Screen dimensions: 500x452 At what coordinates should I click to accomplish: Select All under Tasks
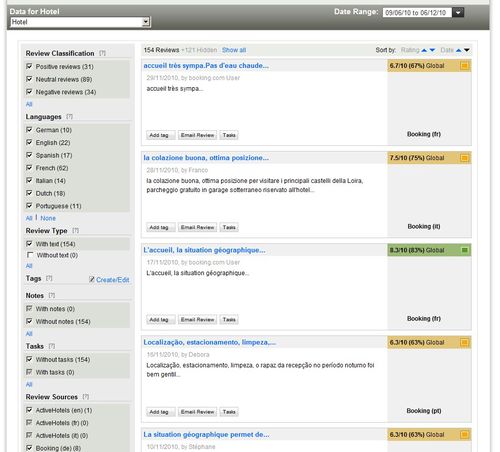29,384
